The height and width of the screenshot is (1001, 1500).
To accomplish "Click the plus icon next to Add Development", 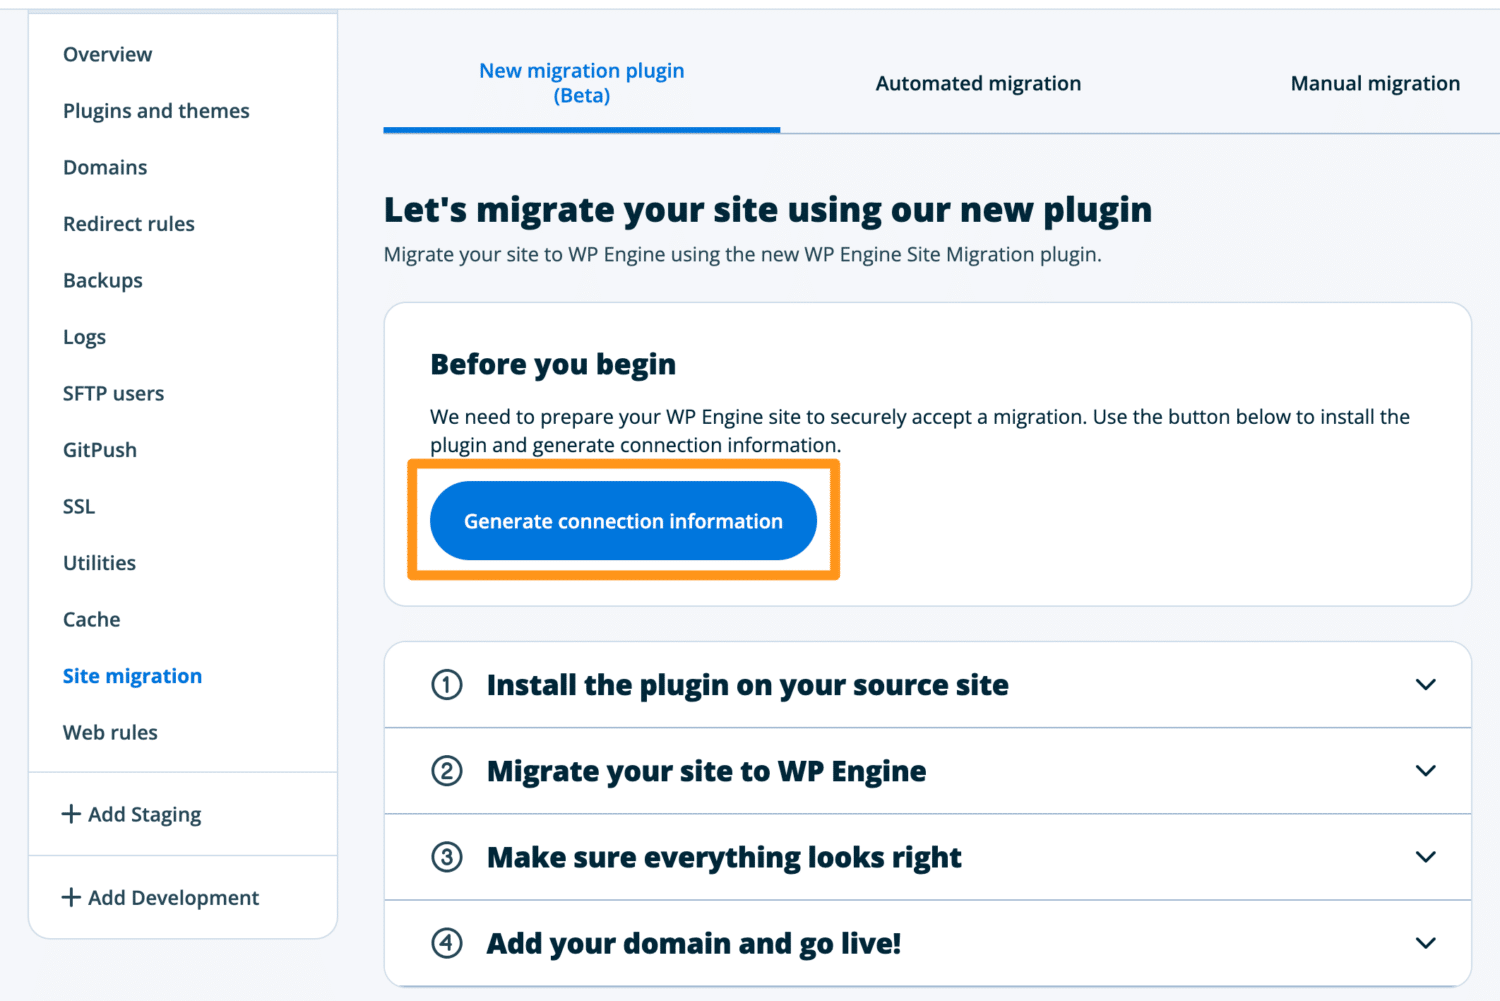I will [x=71, y=897].
